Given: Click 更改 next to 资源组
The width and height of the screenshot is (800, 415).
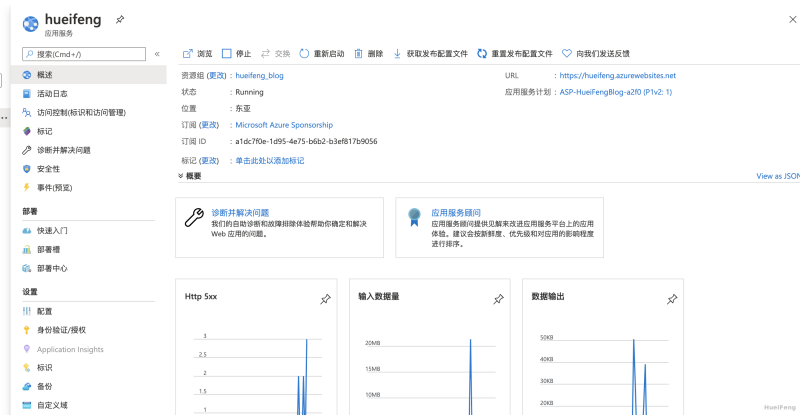Looking at the screenshot, I should point(216,76).
